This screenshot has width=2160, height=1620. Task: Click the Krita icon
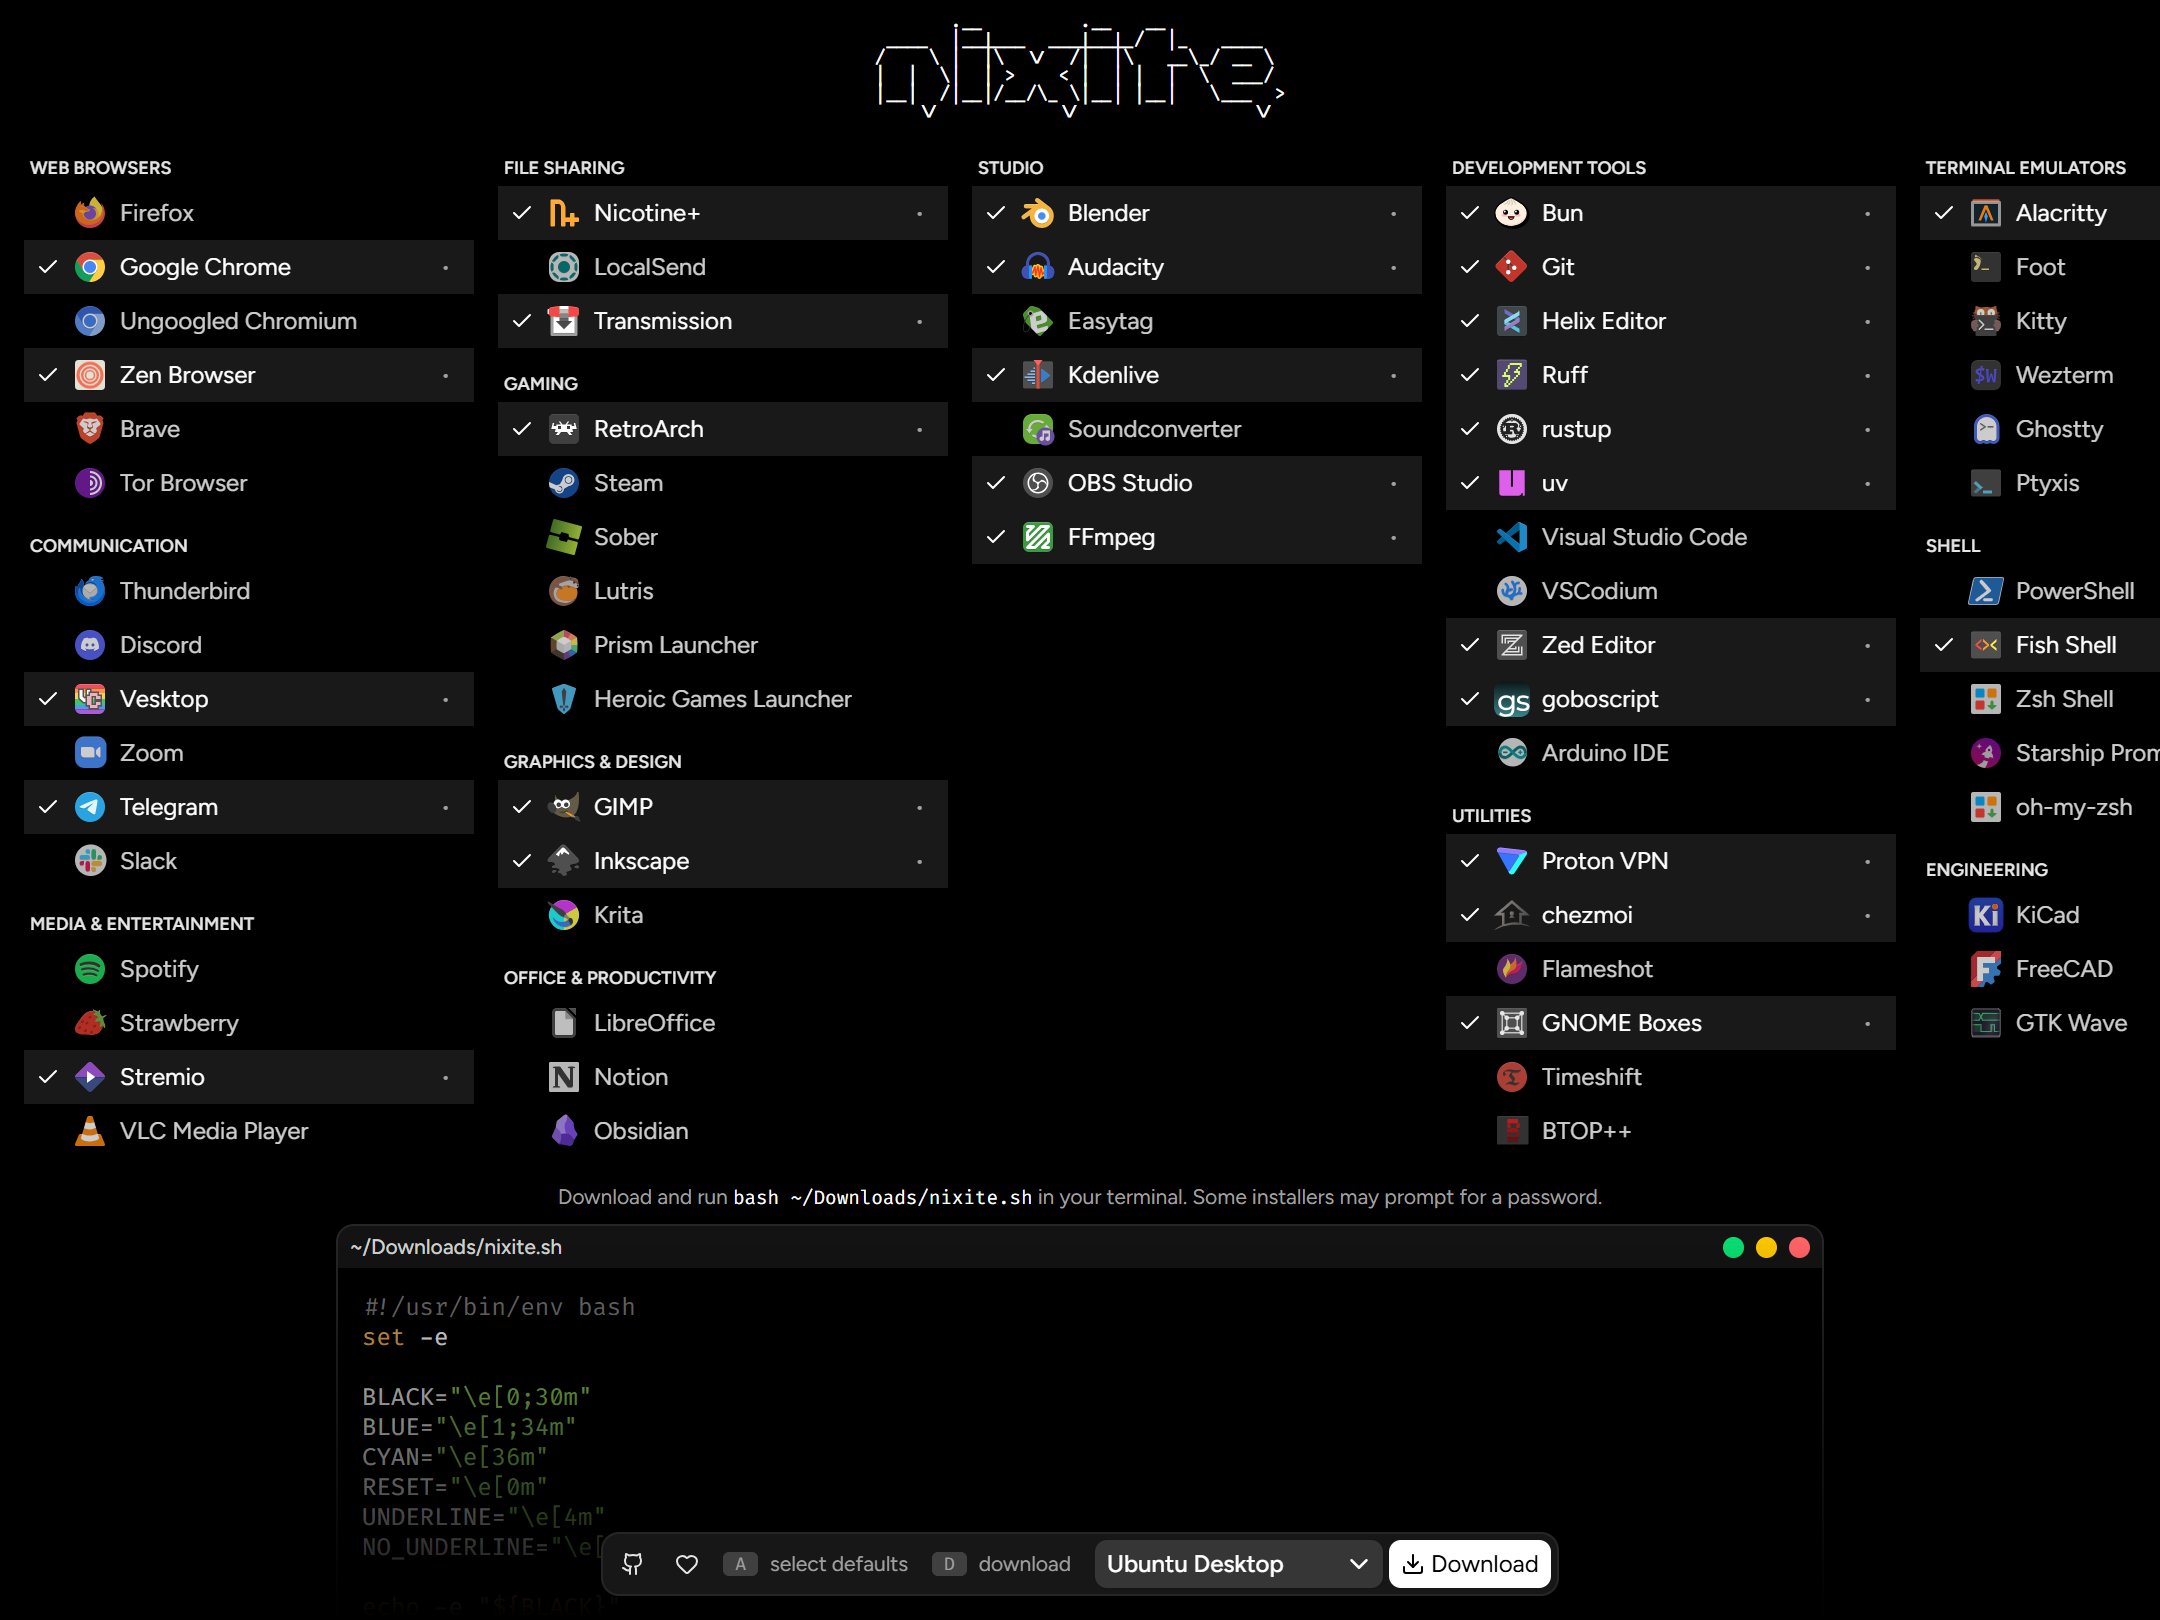pyautogui.click(x=564, y=915)
